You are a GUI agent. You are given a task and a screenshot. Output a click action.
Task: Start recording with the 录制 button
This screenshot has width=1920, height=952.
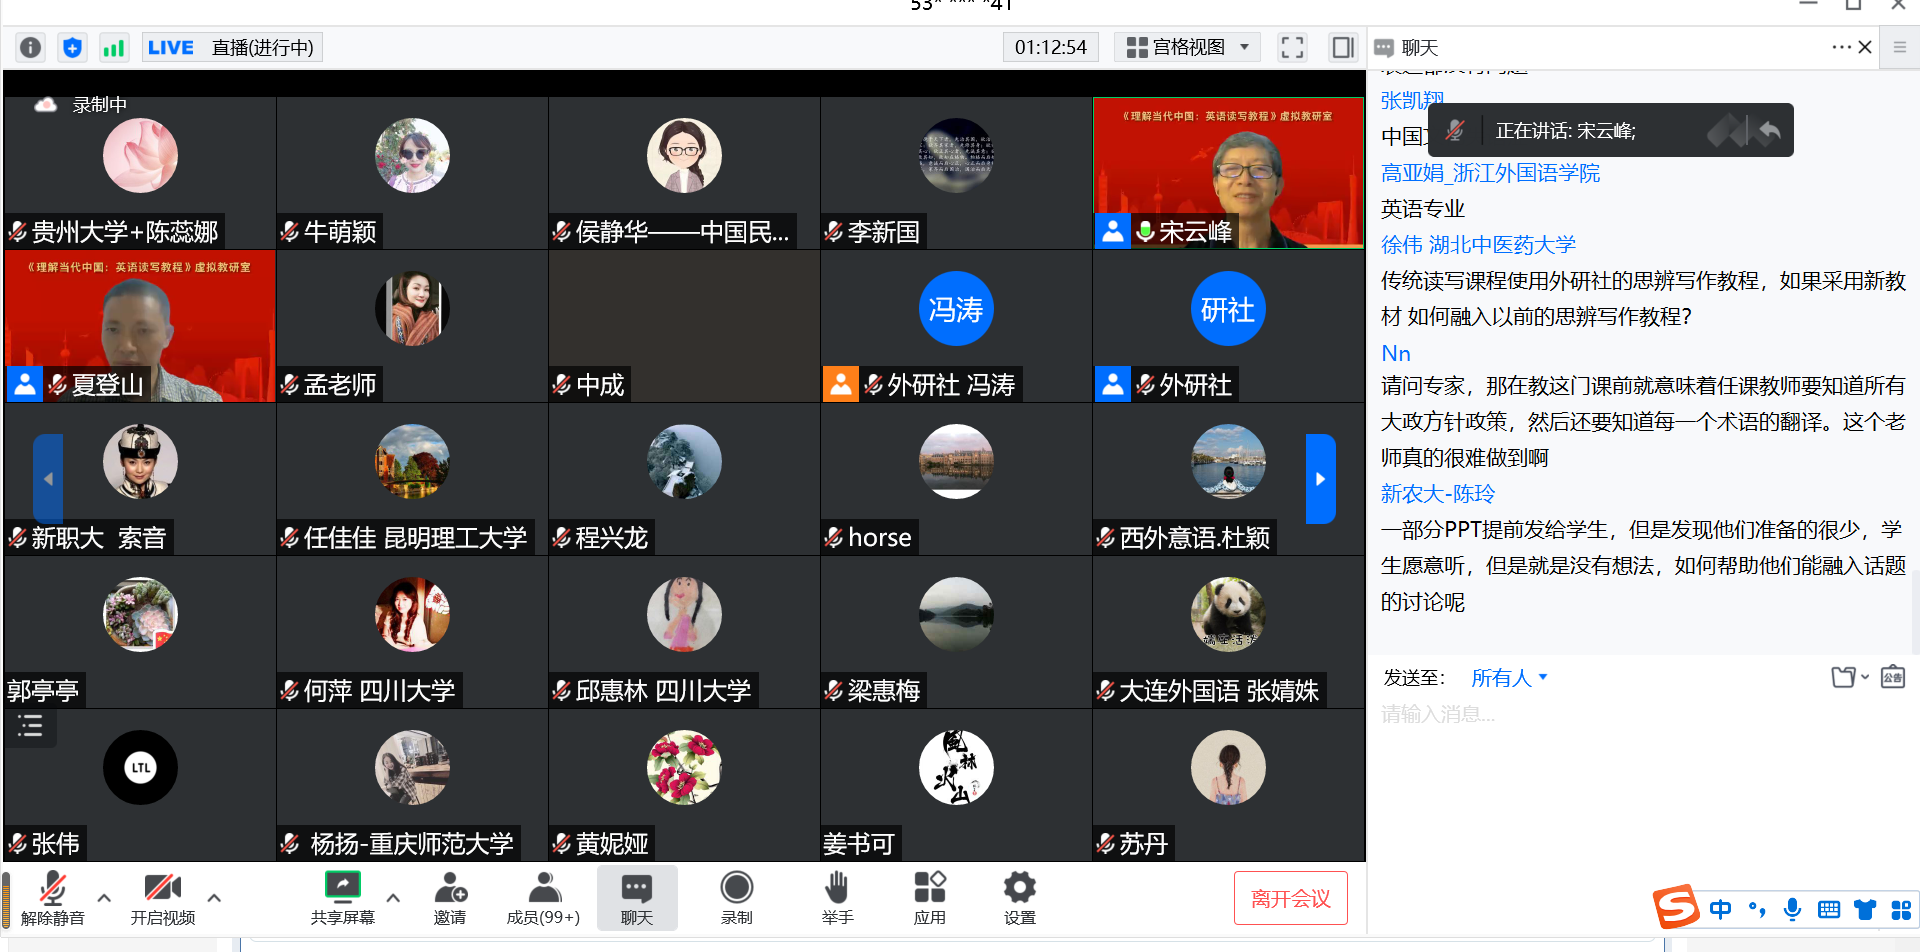(x=737, y=897)
